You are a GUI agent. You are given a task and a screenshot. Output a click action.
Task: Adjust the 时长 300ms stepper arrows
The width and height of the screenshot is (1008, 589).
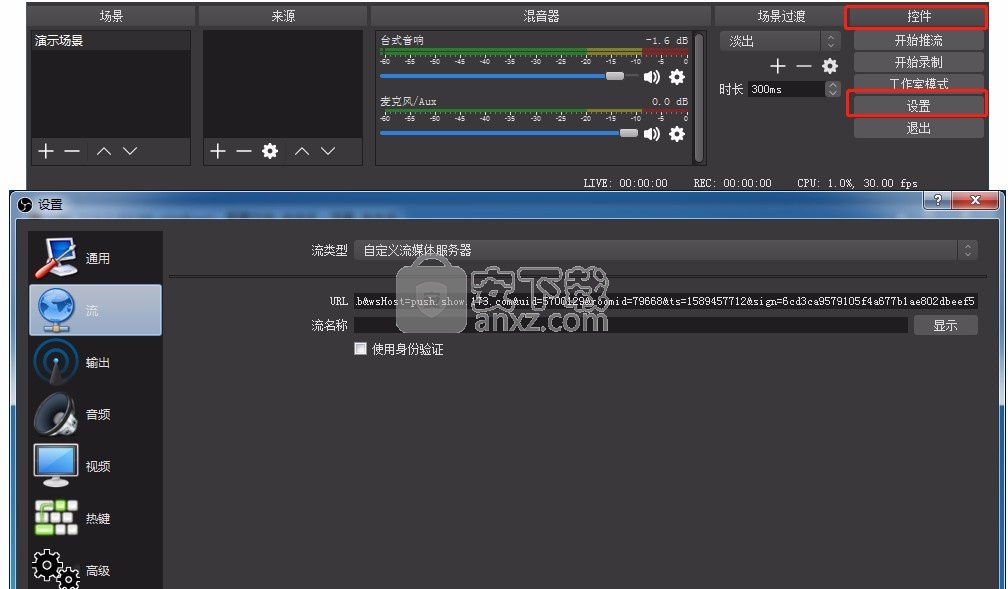point(833,89)
